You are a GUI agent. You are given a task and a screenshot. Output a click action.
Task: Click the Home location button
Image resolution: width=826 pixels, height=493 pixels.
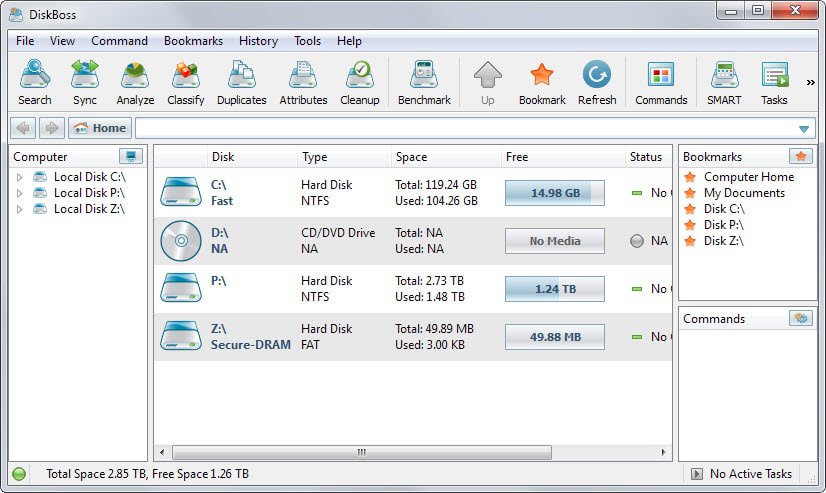(x=100, y=128)
